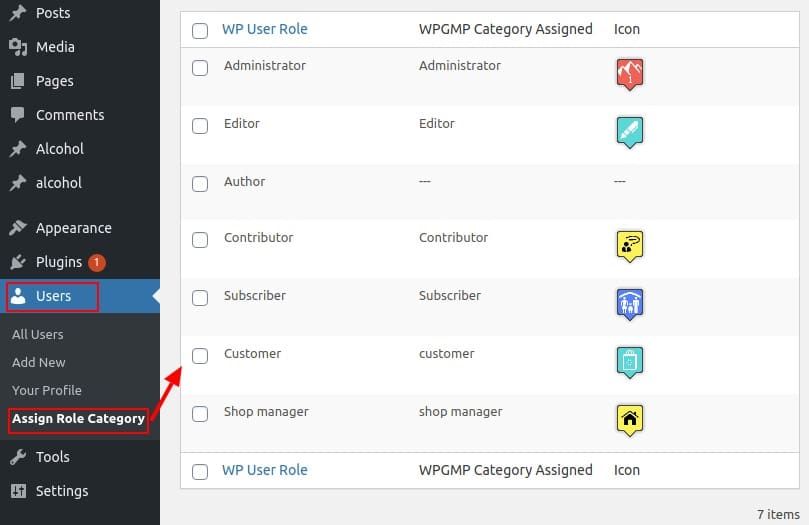The width and height of the screenshot is (809, 525).
Task: Click the Users person icon
Action: pyautogui.click(x=18, y=296)
